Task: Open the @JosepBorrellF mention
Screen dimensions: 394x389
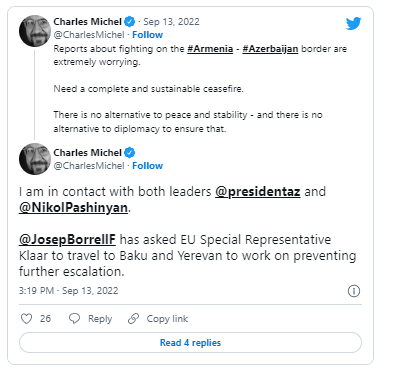Action: [x=67, y=240]
